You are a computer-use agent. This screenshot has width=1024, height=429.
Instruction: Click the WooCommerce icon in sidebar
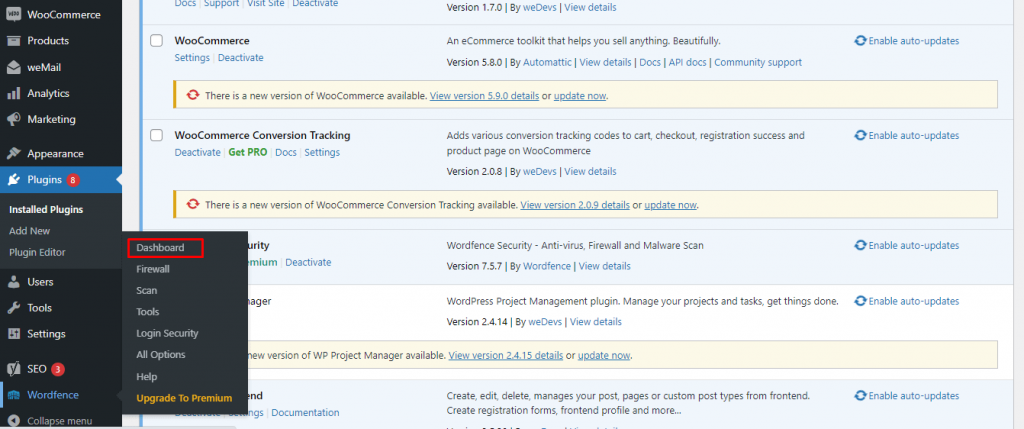14,15
